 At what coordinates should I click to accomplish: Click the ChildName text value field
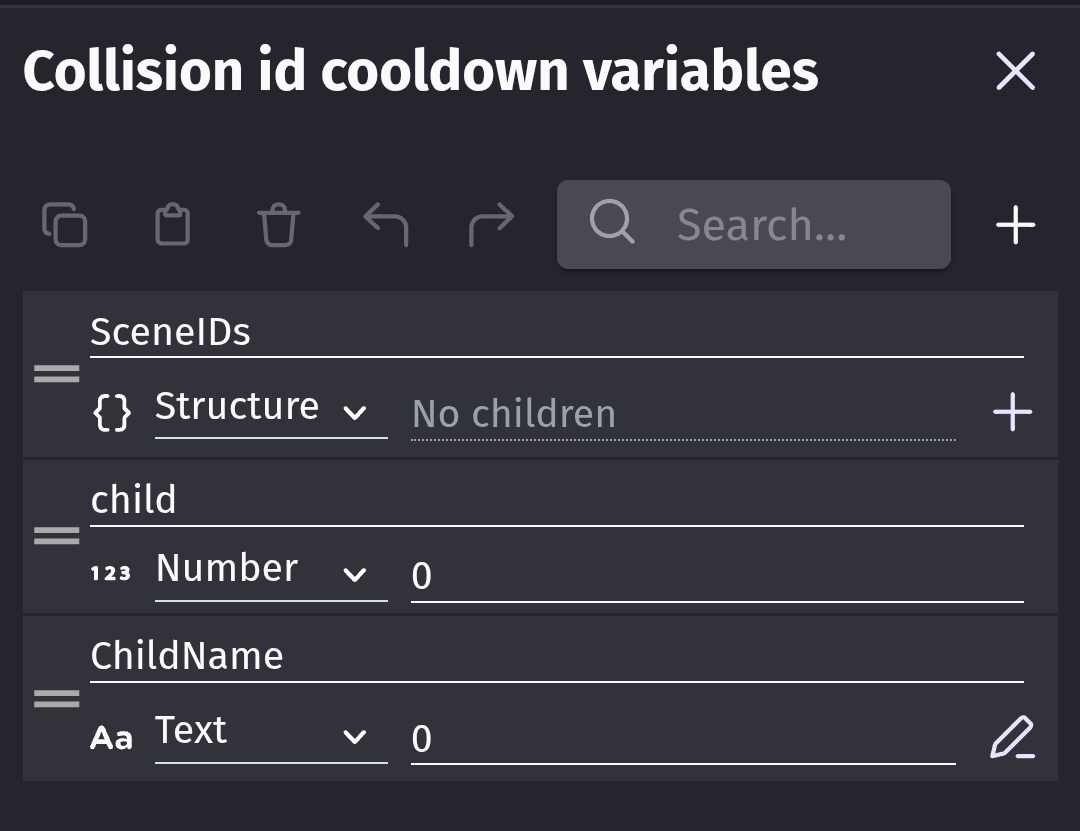[x=682, y=739]
